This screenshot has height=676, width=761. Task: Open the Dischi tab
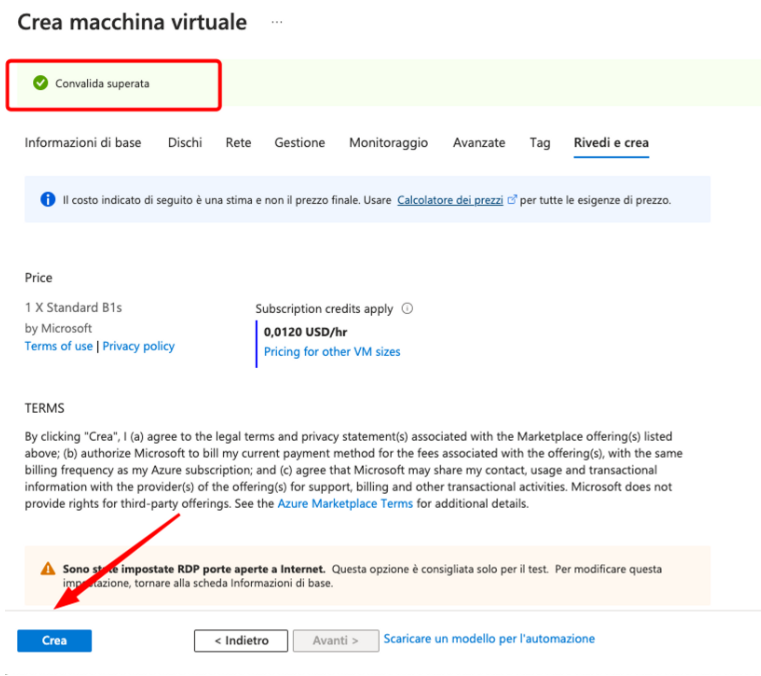[x=185, y=143]
